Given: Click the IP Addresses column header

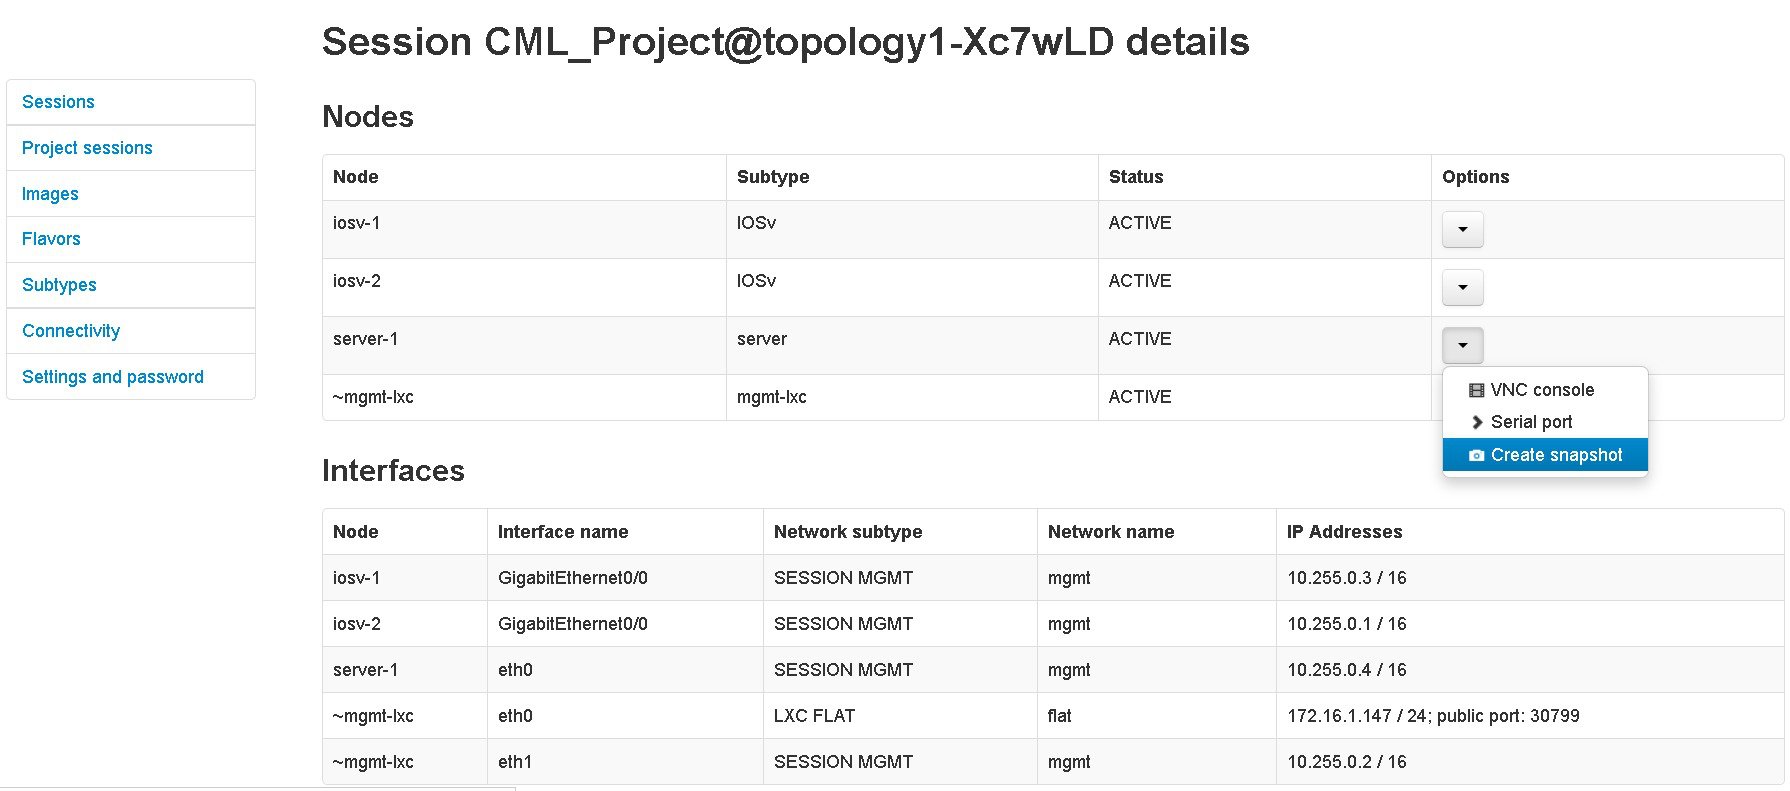Looking at the screenshot, I should (1344, 532).
